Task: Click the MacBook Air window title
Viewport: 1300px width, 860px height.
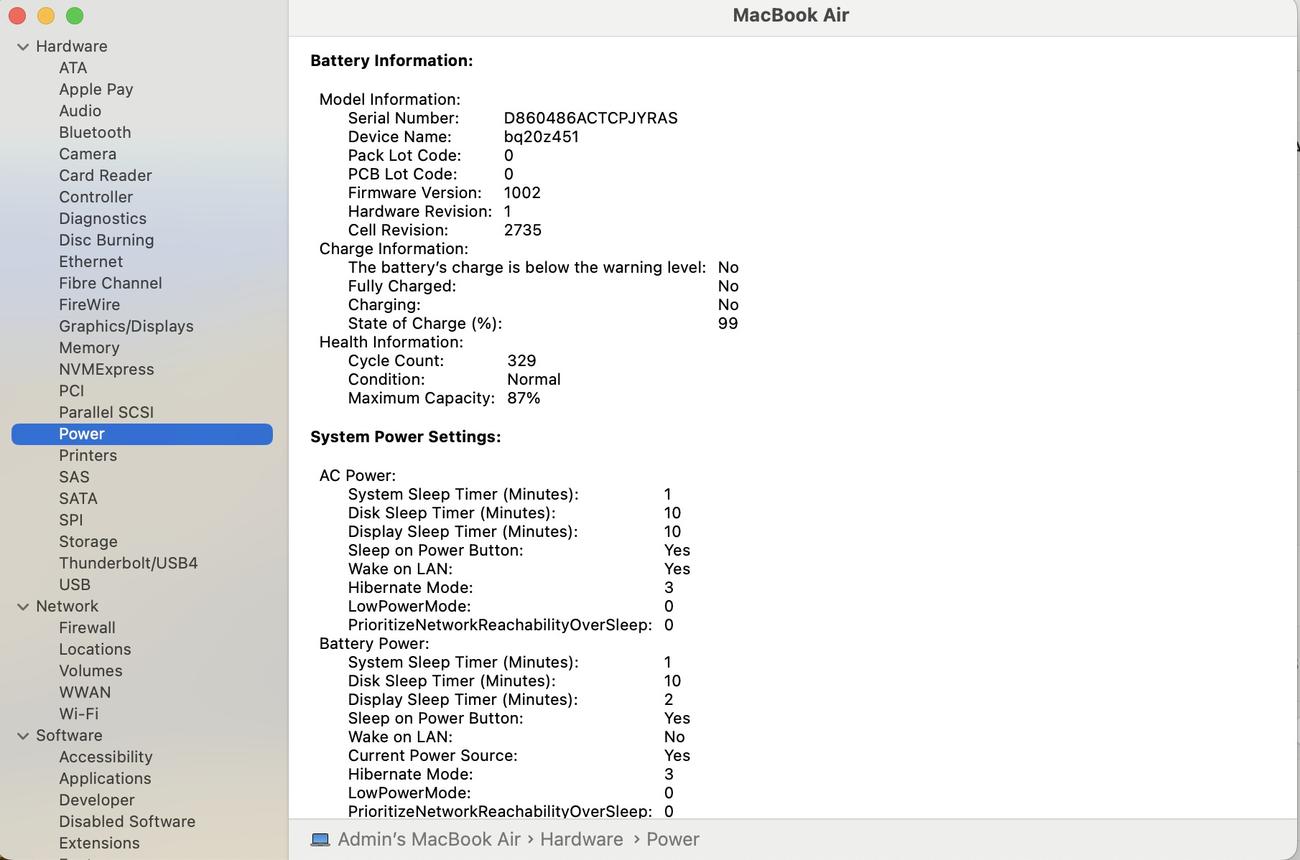Action: point(791,15)
